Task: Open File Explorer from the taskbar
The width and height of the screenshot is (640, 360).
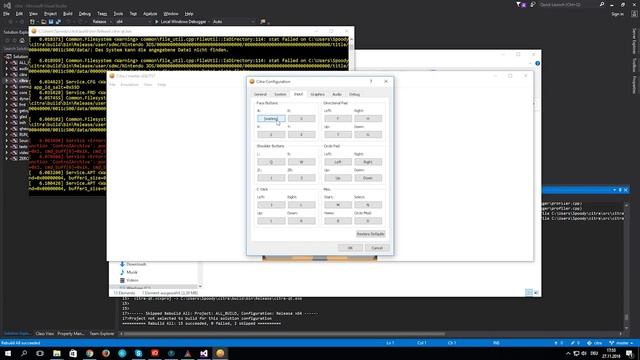Action: point(57,353)
